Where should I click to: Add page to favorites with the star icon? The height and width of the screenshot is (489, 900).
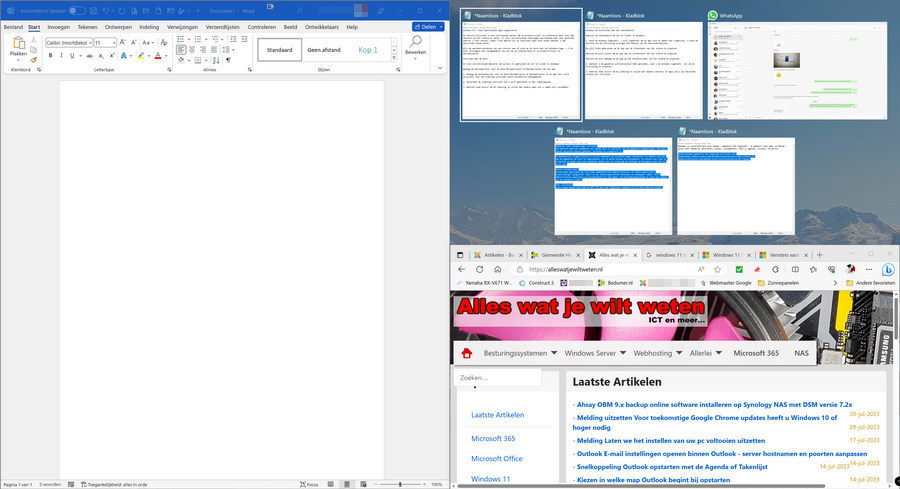717,269
